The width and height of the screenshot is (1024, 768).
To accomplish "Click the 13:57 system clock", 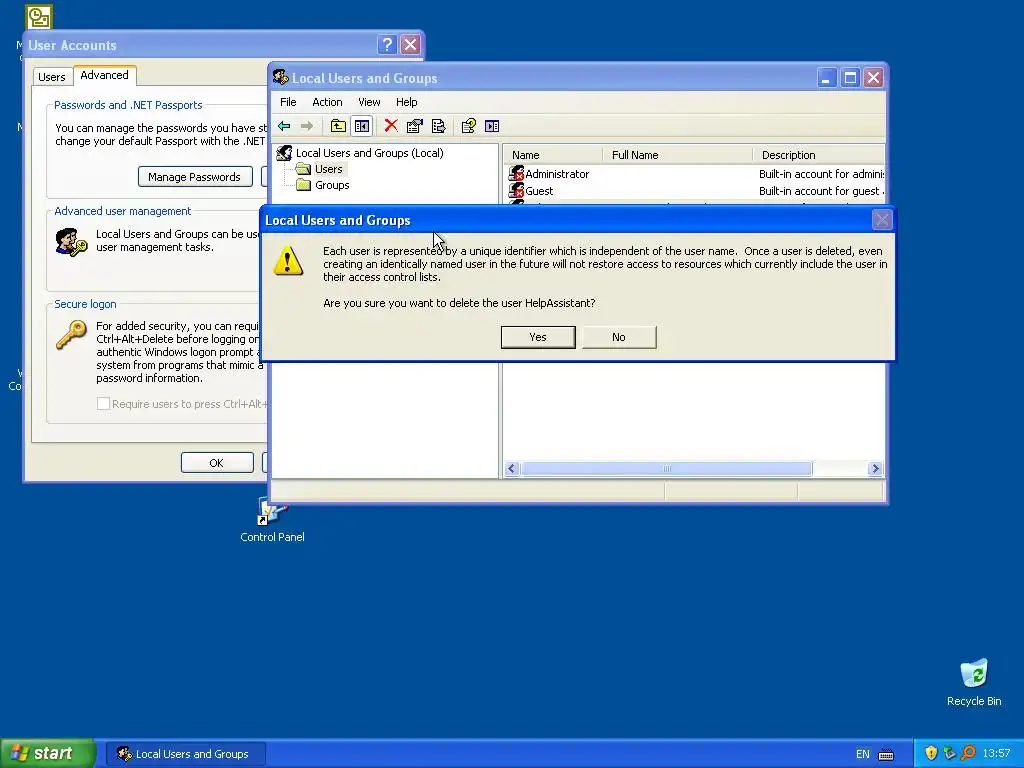I will pyautogui.click(x=996, y=754).
